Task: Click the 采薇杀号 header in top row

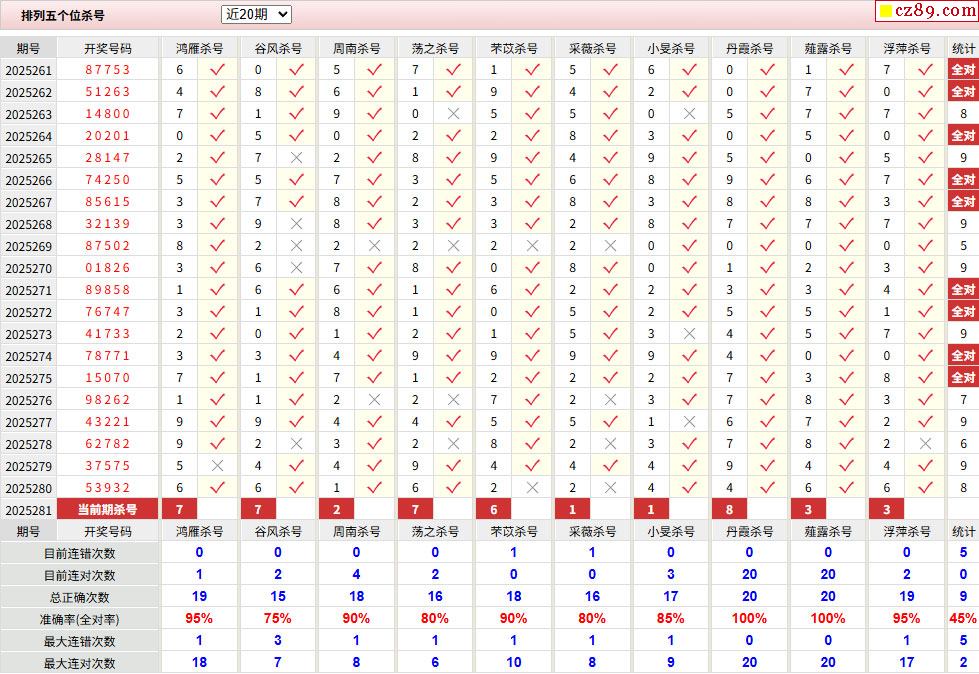Action: tap(592, 48)
